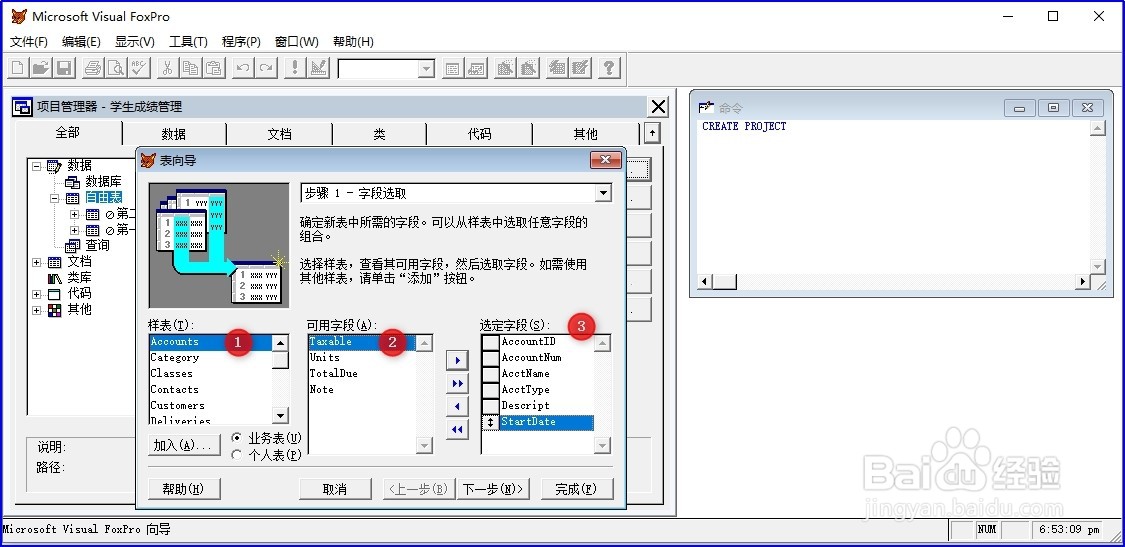
Task: Expand the 文档 tree node
Action: (x=37, y=262)
